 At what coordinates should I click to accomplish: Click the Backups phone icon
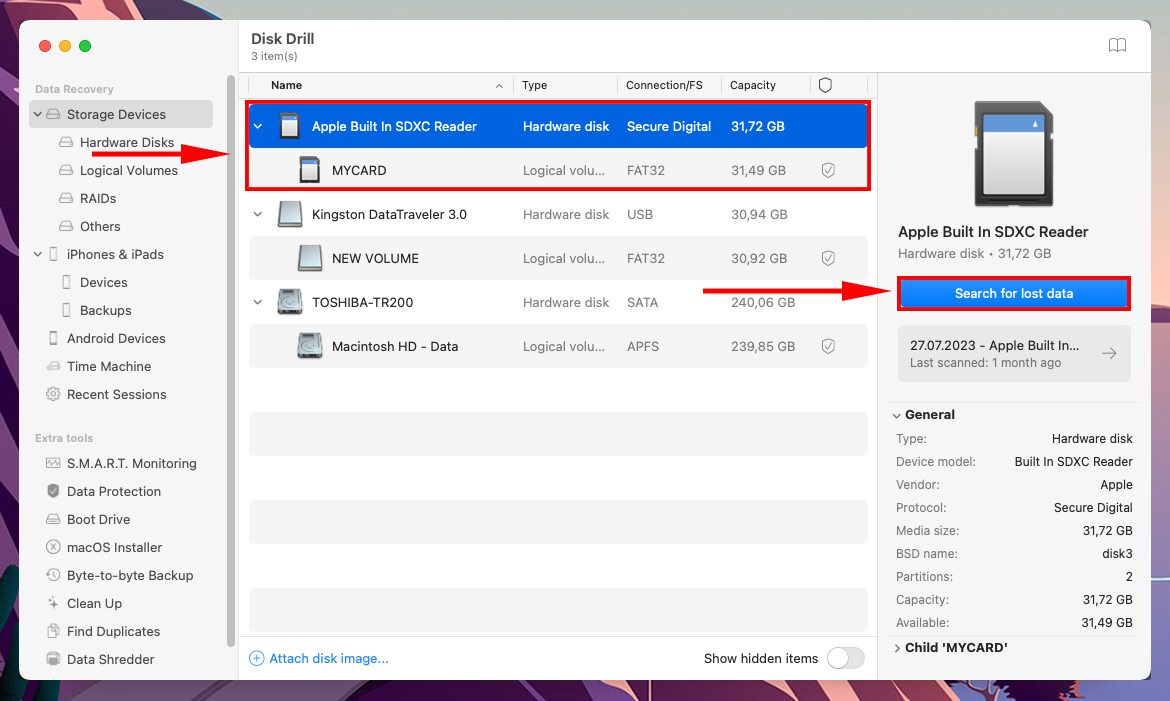(x=66, y=310)
